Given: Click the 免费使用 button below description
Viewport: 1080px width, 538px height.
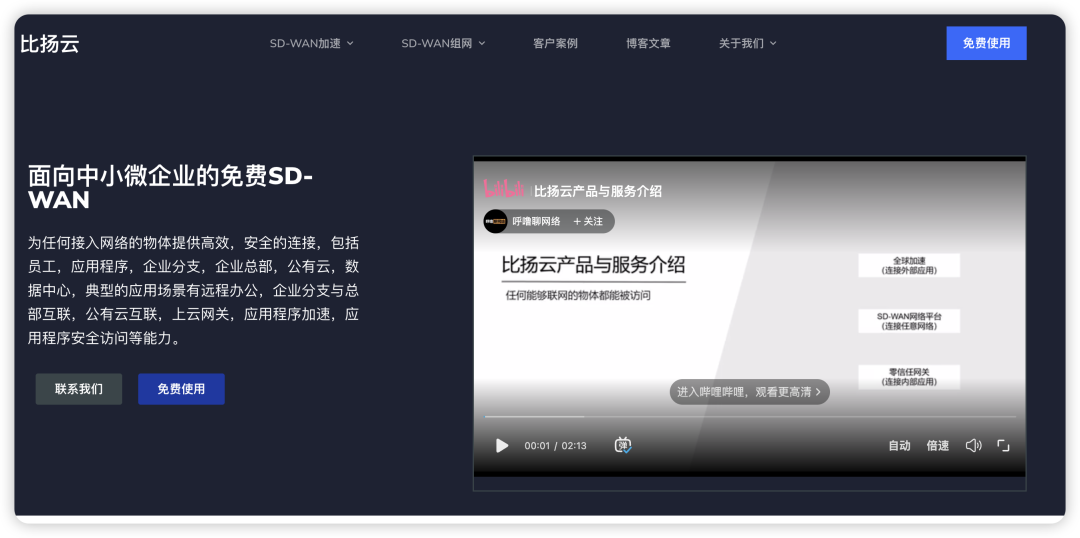Looking at the screenshot, I should coord(181,389).
